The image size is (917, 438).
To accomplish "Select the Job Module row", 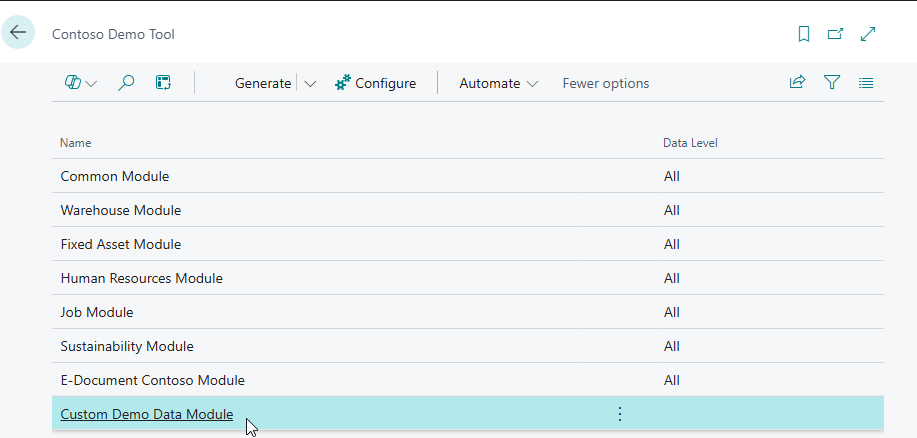I will [468, 312].
